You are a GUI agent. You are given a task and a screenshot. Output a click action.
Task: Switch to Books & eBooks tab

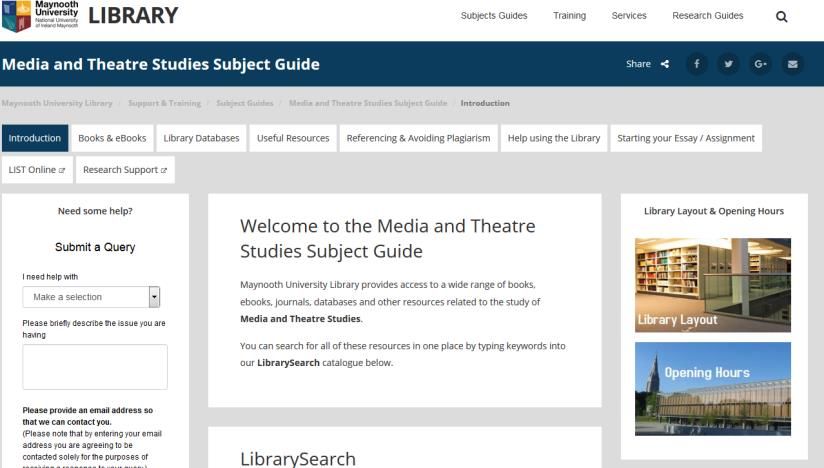[x=112, y=138]
